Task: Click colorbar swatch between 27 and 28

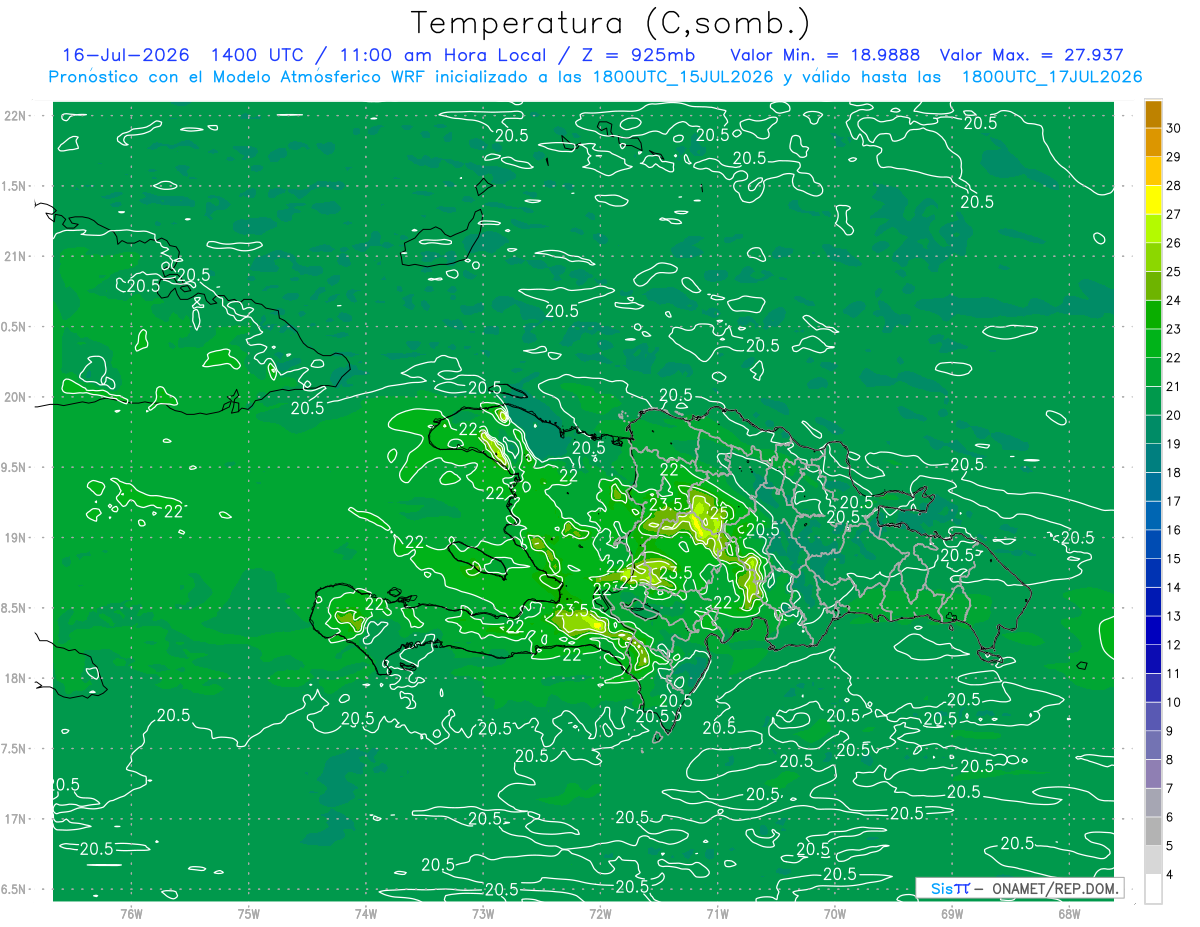Action: (1153, 200)
